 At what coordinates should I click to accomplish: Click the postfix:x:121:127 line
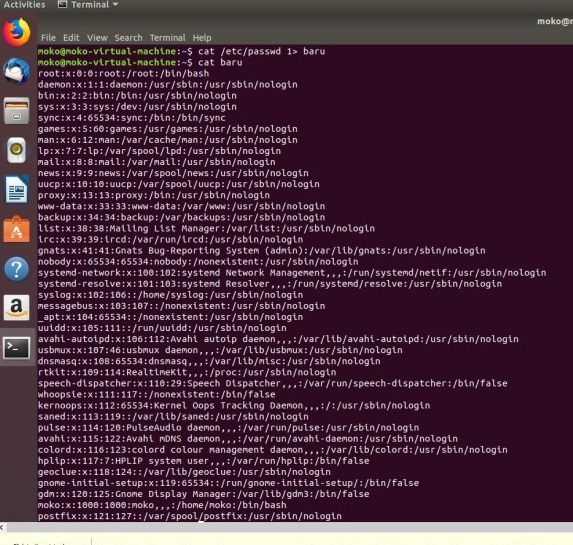(190, 516)
